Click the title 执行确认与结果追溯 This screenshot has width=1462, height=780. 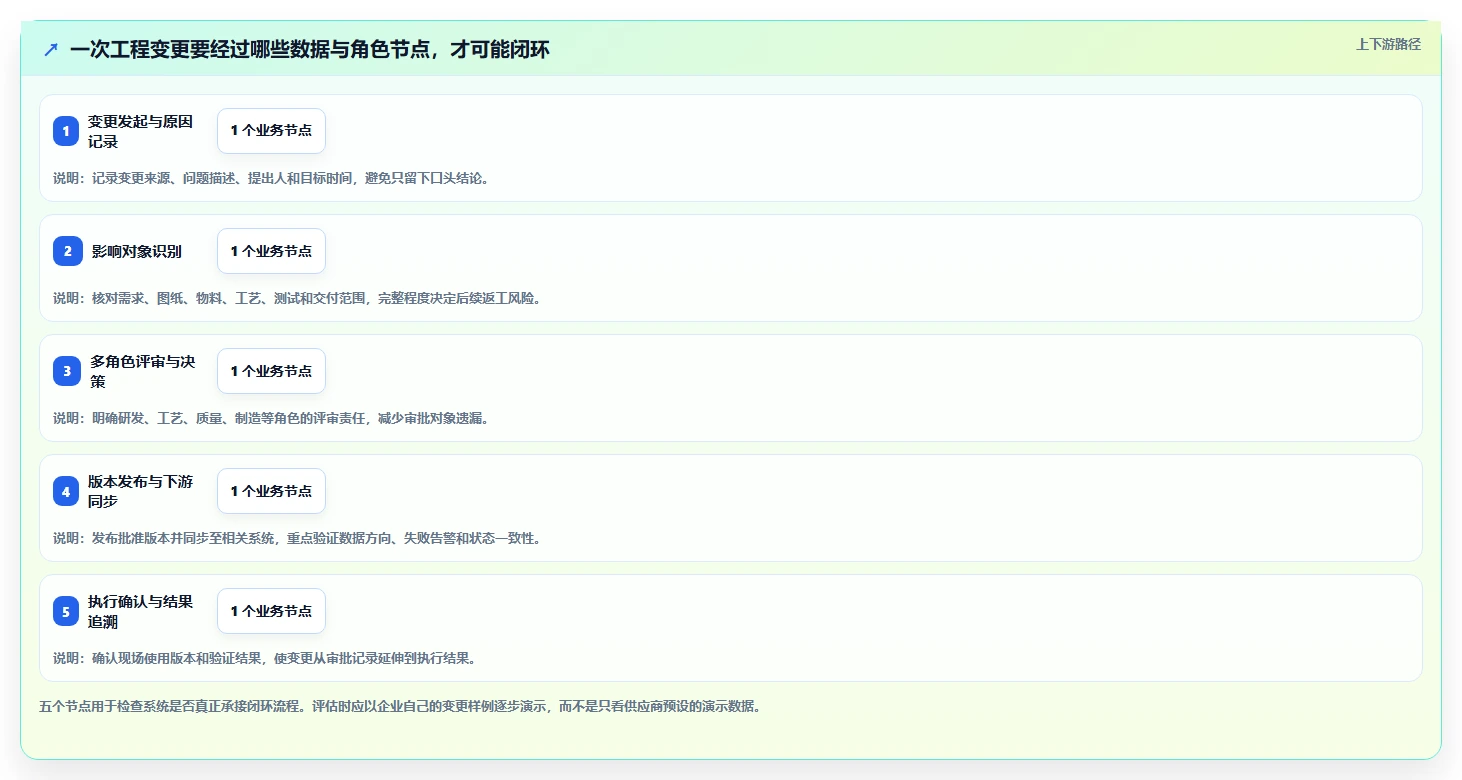point(140,611)
